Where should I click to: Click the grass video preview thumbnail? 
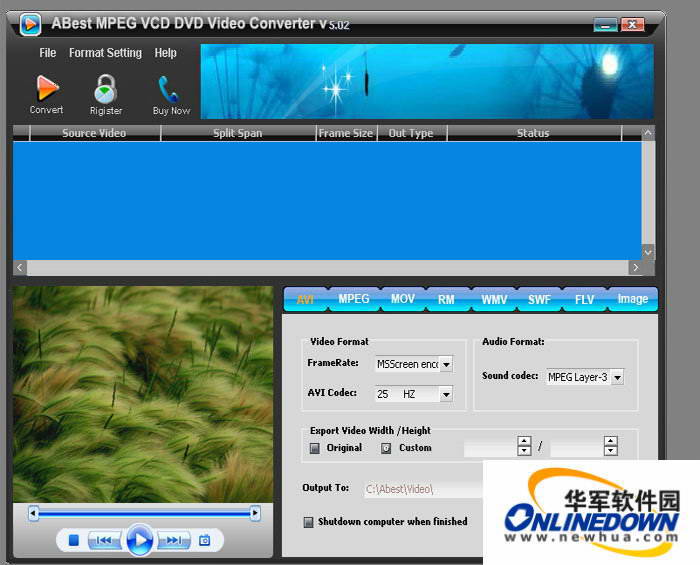143,395
